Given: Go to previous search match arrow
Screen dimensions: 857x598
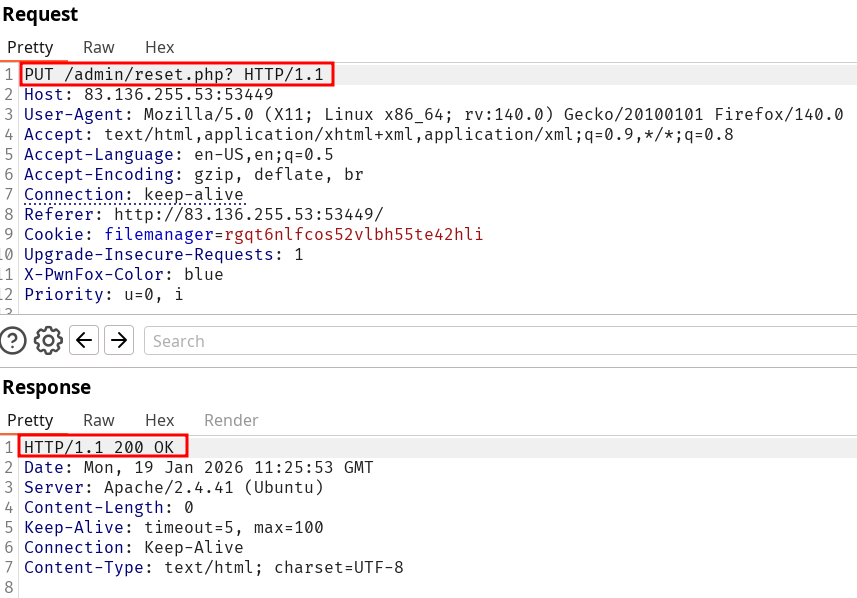Looking at the screenshot, I should 85,341.
